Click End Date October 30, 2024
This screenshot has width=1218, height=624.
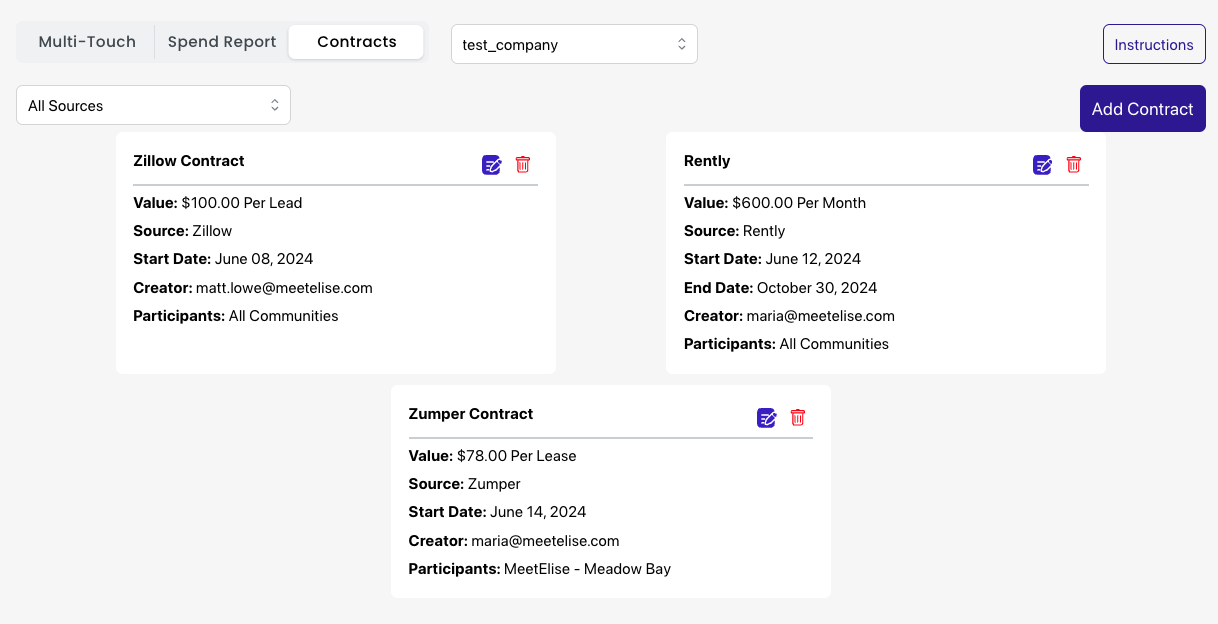pyautogui.click(x=781, y=288)
